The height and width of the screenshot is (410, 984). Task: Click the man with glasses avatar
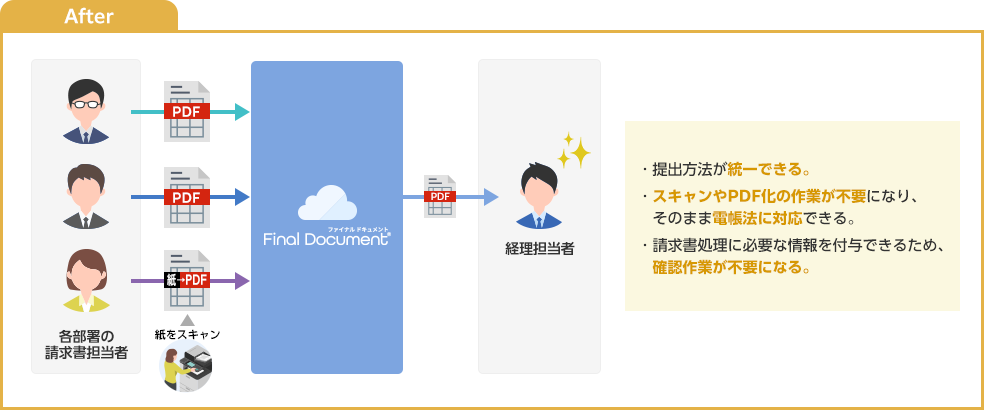85,110
